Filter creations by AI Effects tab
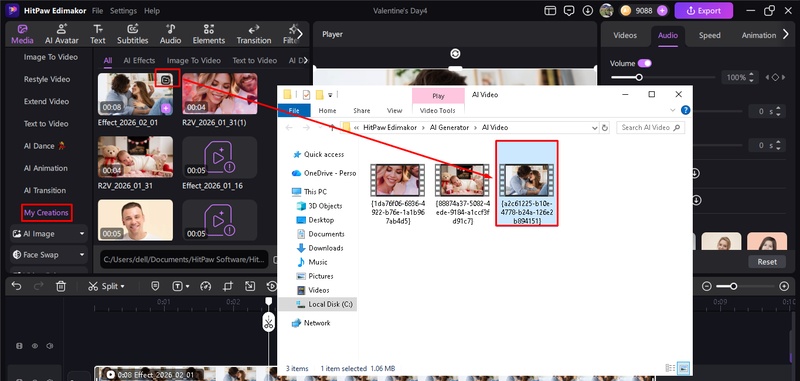Image resolution: width=800 pixels, height=381 pixels. 139,60
